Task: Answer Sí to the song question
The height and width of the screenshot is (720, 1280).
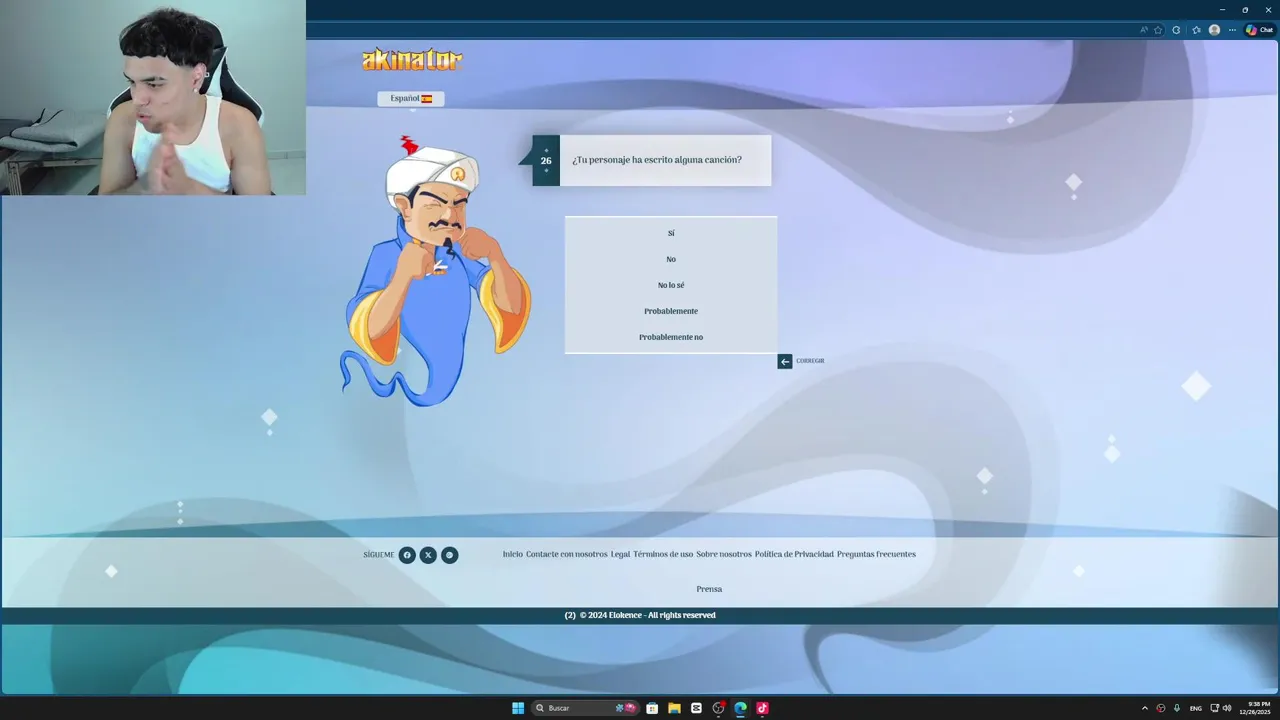Action: 671,233
